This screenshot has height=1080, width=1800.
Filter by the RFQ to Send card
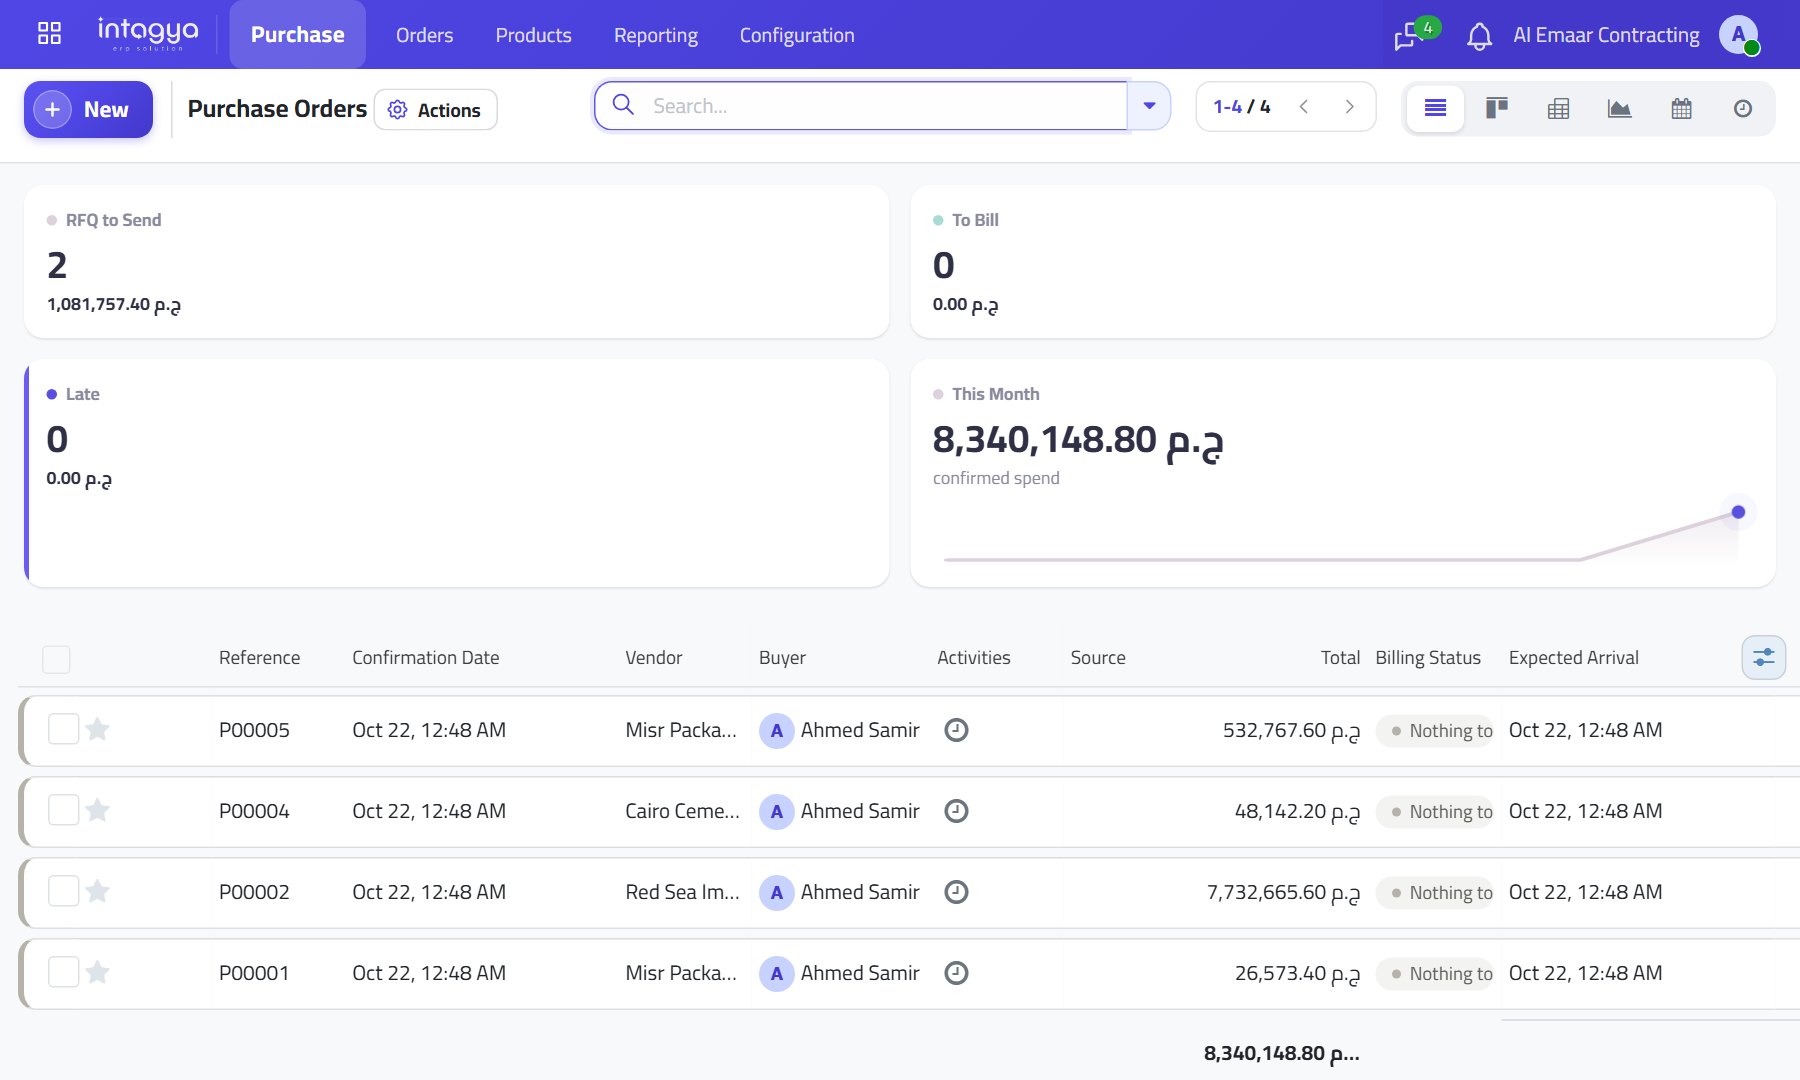click(x=456, y=262)
